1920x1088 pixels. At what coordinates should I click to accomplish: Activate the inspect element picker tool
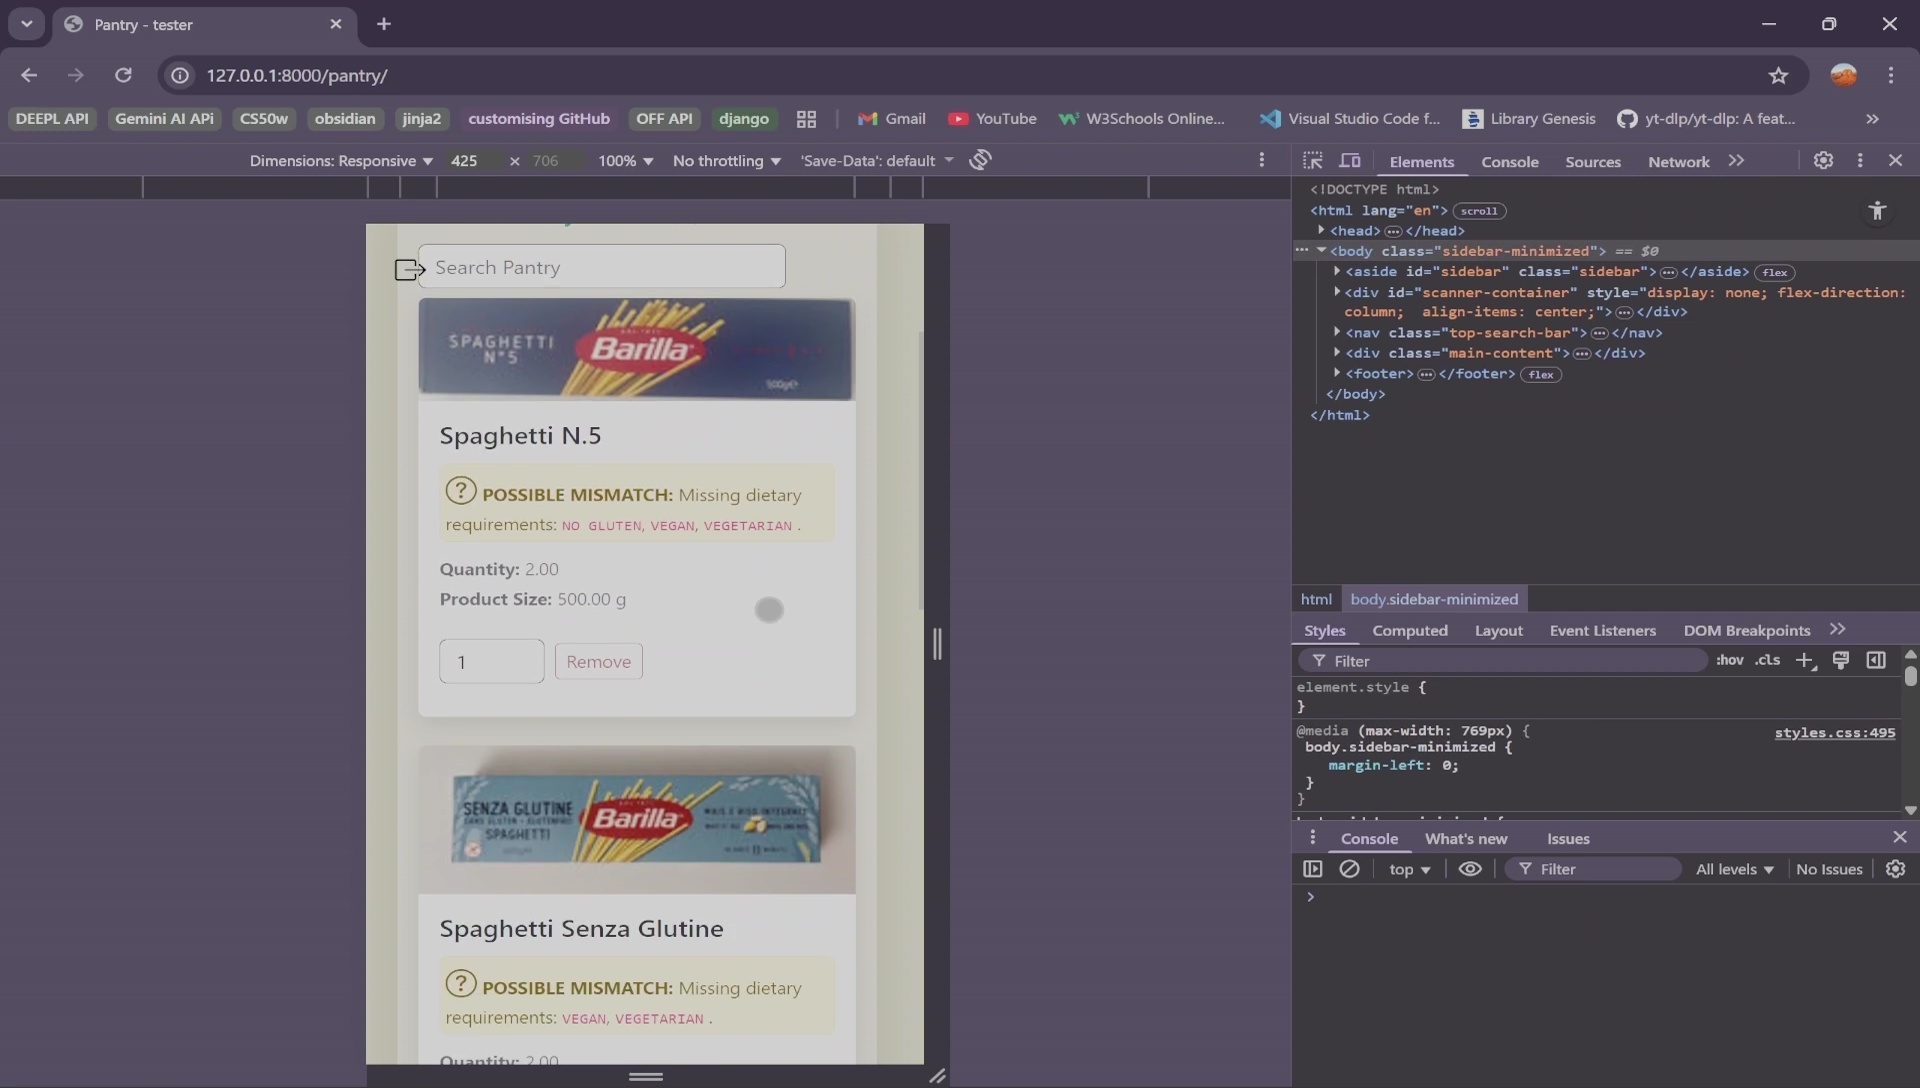(1314, 160)
